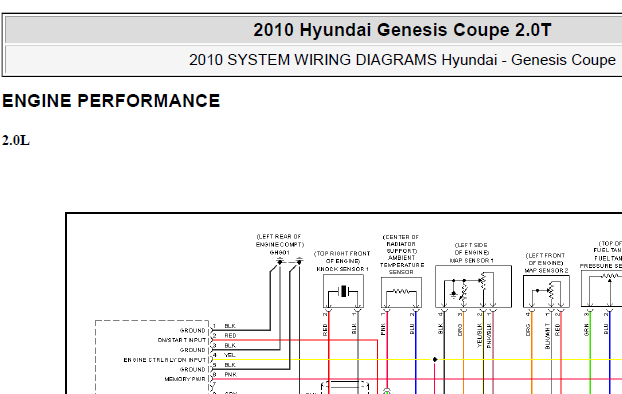Click the 'KNOCK SENSOR 1' label
This screenshot has width=622, height=394.
point(342,269)
